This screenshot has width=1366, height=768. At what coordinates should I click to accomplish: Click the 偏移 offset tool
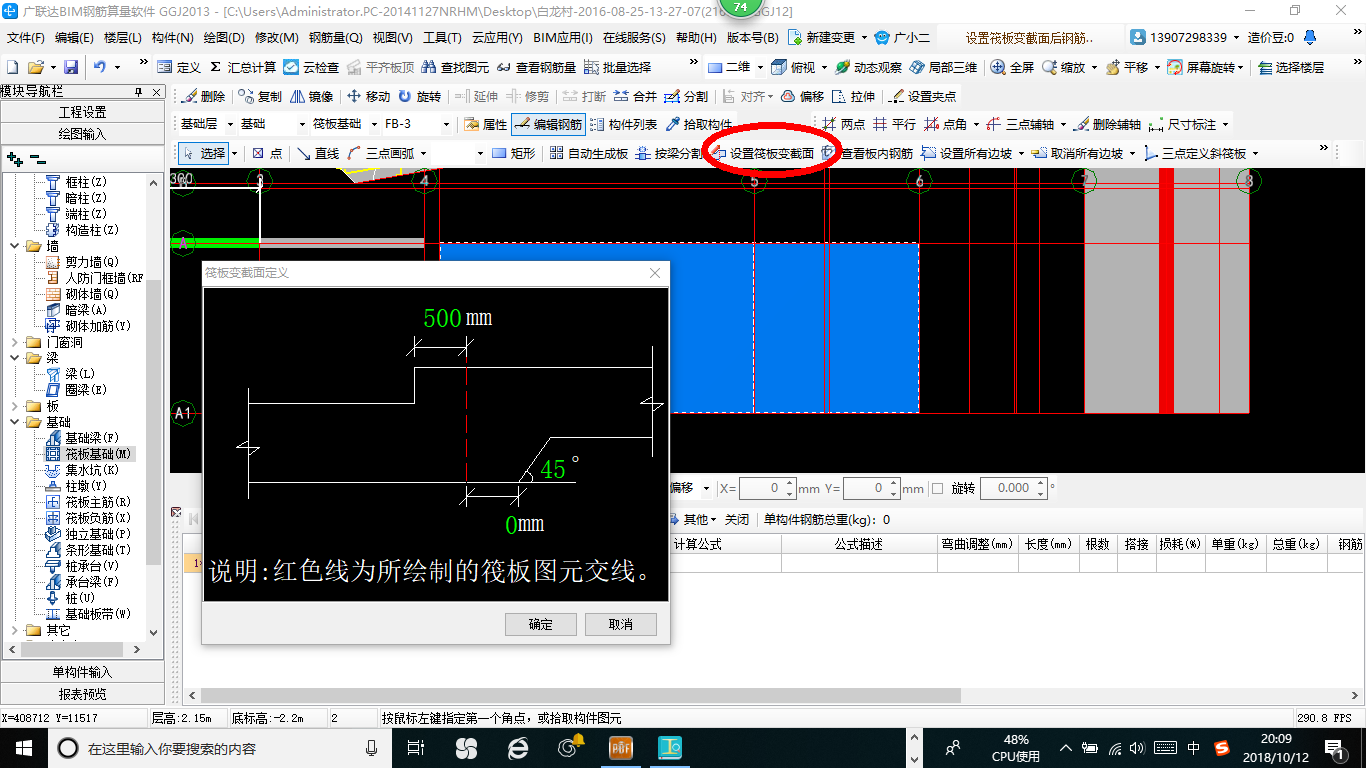802,96
